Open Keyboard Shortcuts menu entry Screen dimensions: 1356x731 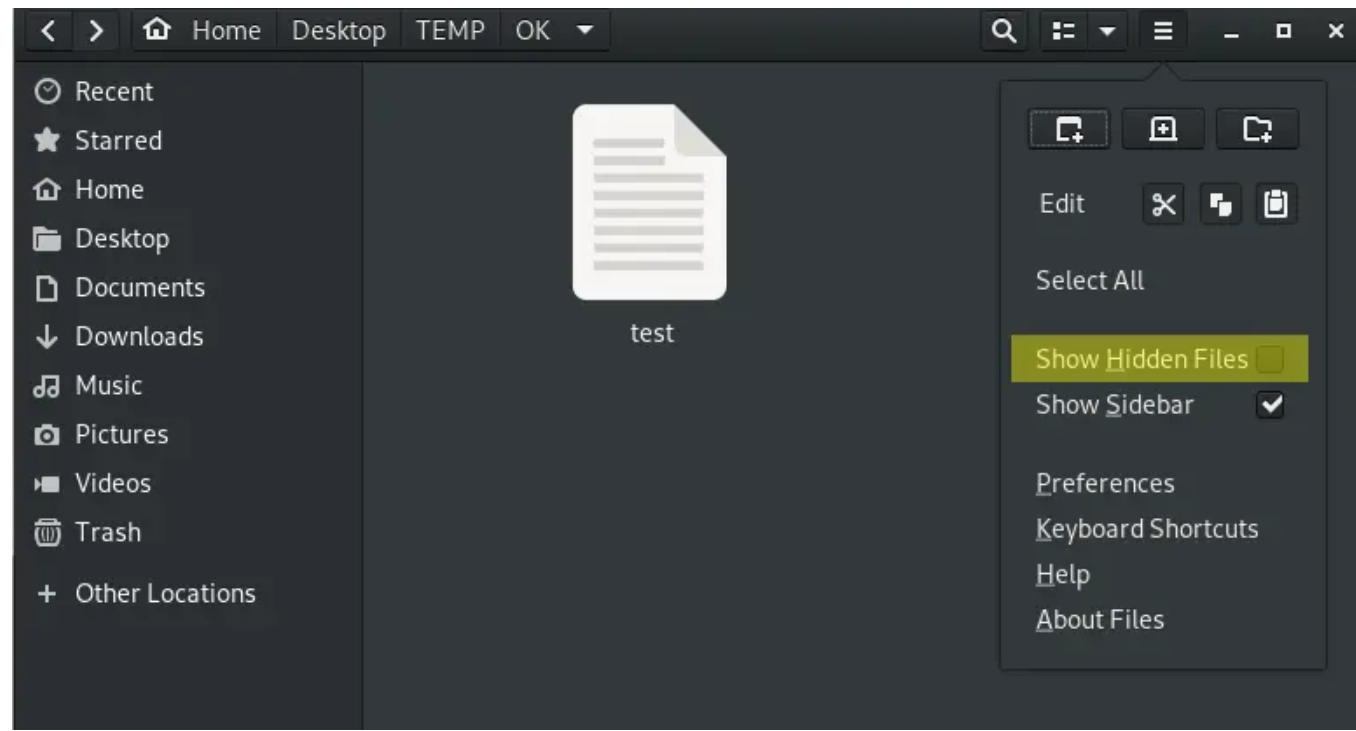pyautogui.click(x=1146, y=529)
